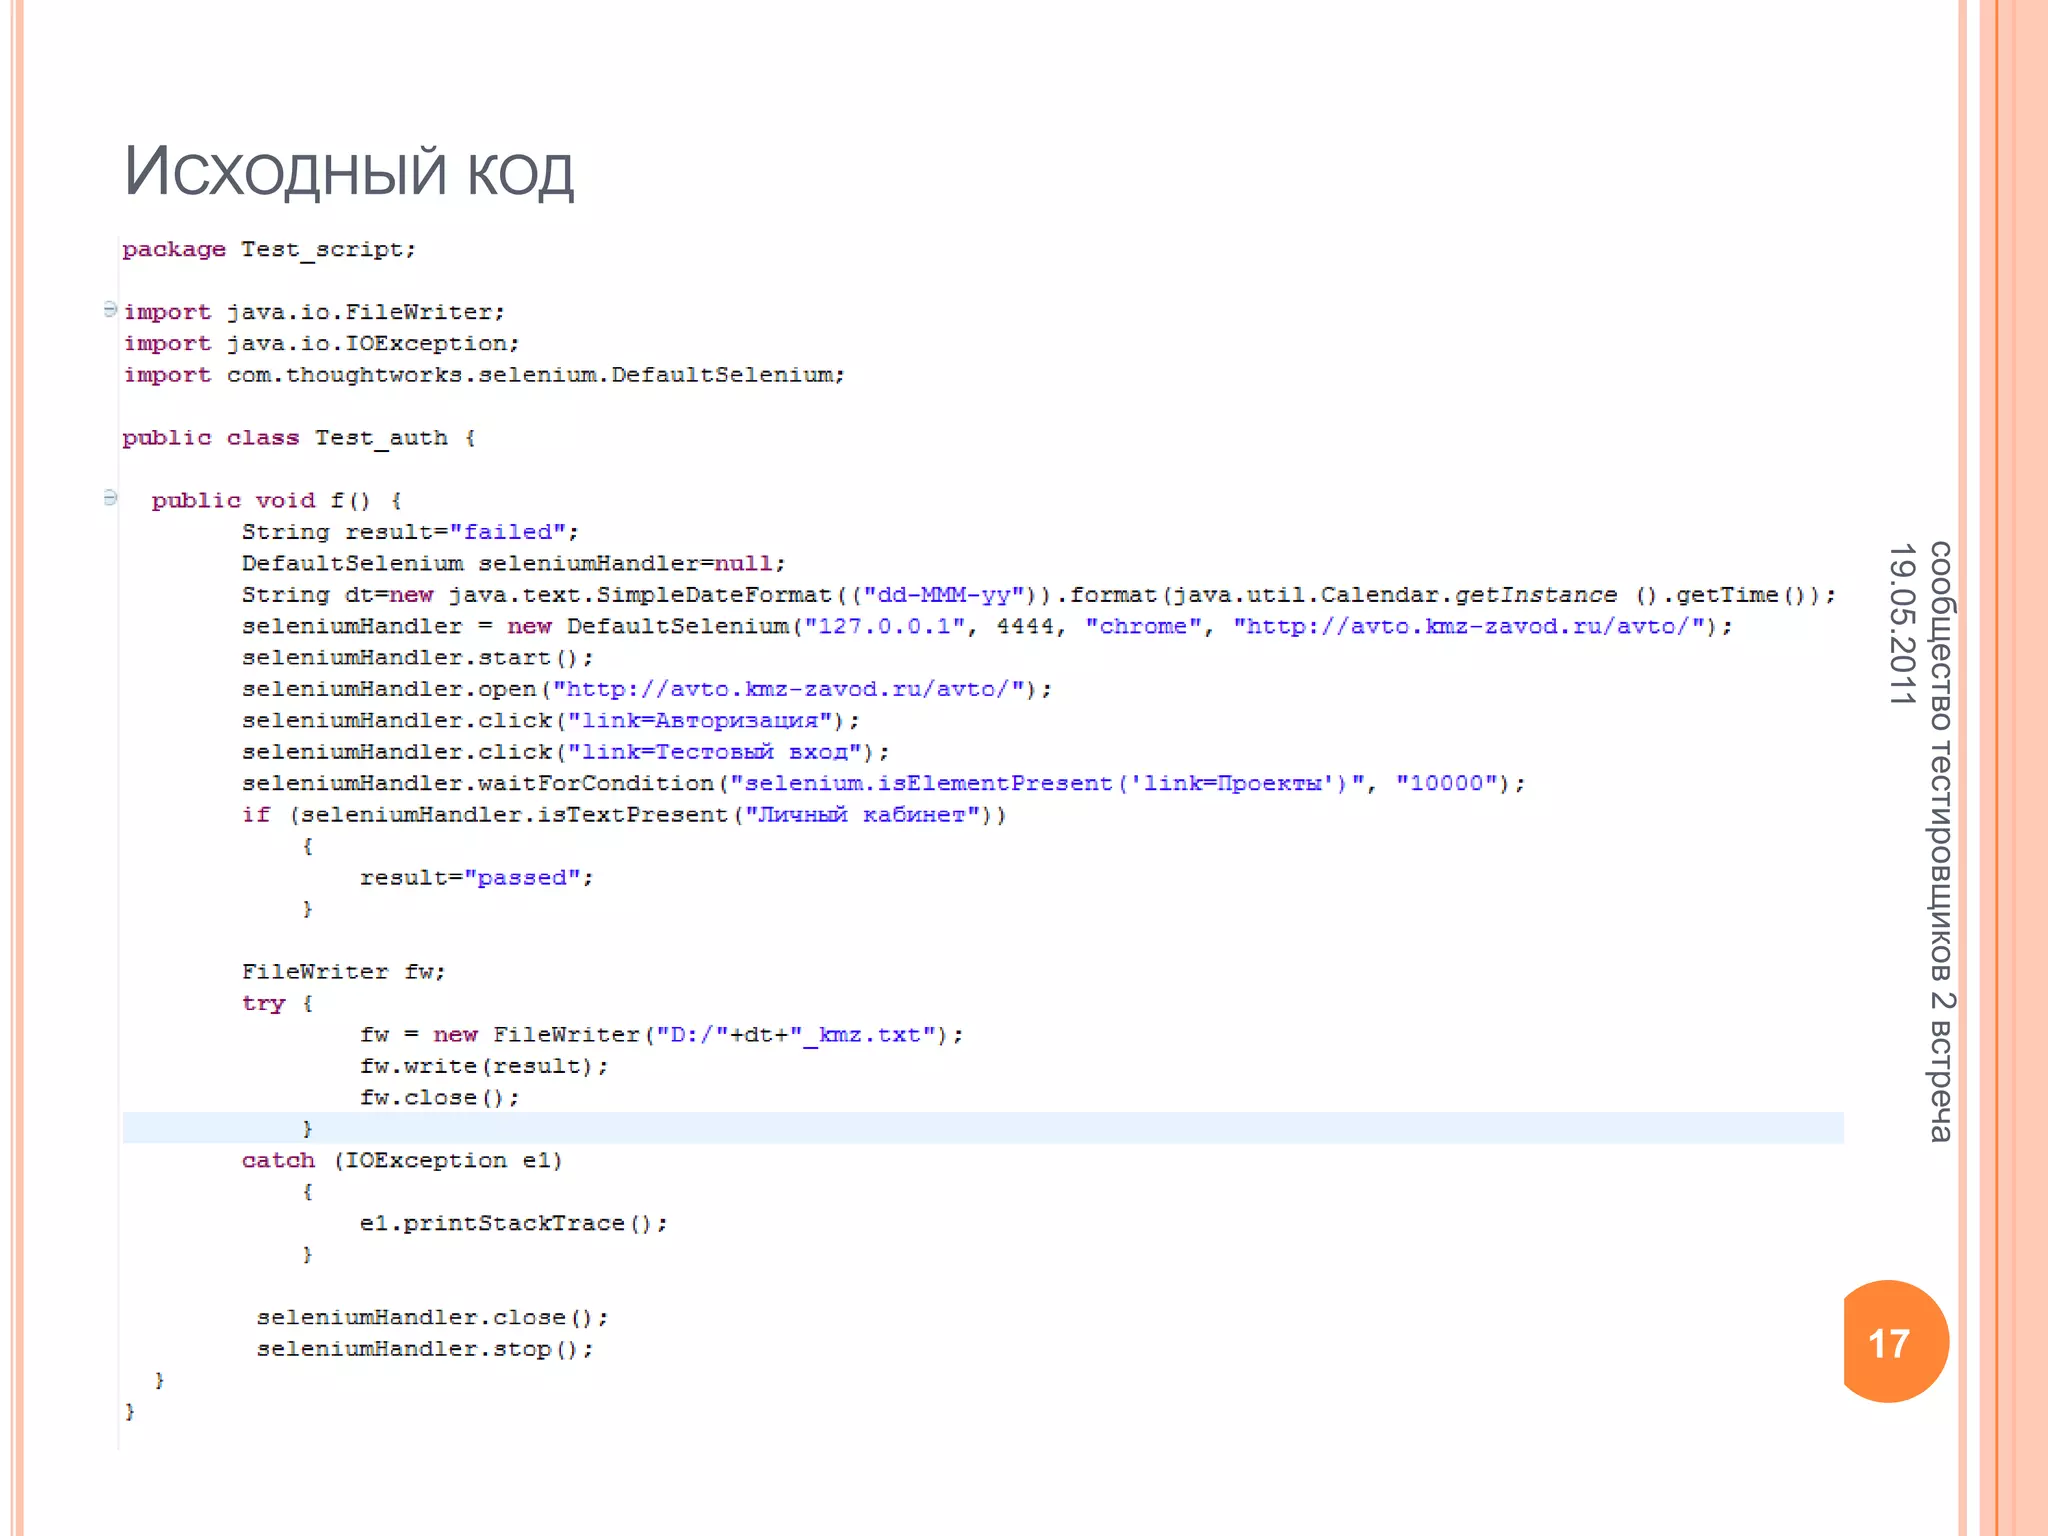Screen dimensions: 2048x1536
Task: Click FileWriter fw; declaration
Action: point(343,972)
